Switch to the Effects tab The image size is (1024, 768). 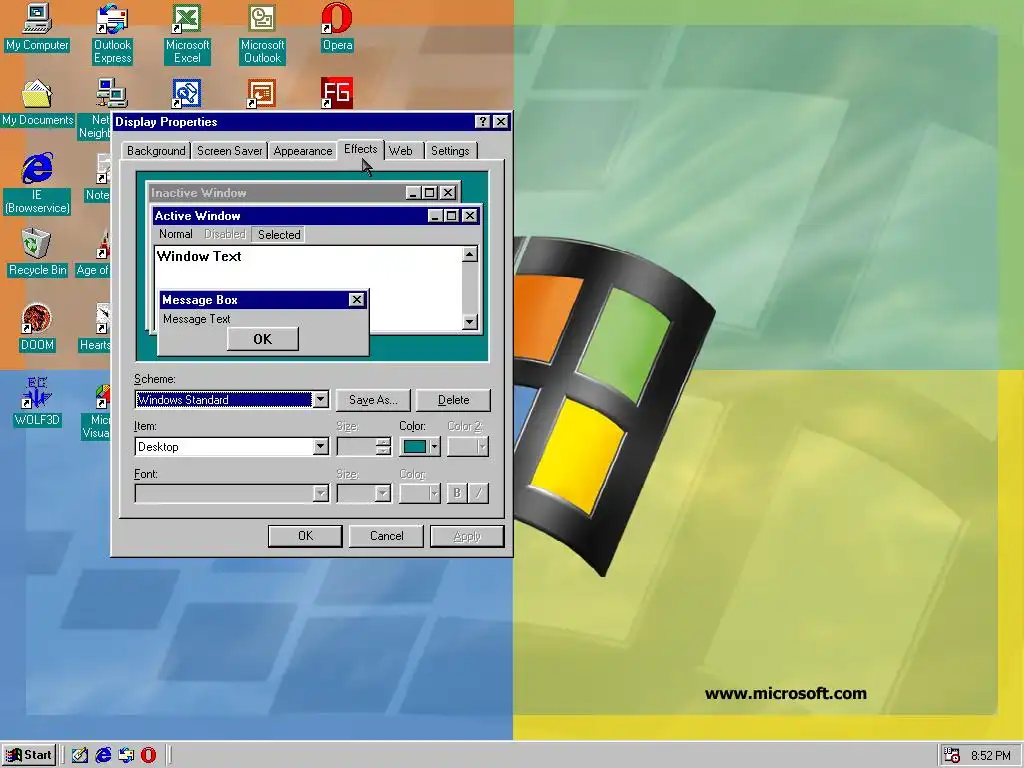point(360,149)
